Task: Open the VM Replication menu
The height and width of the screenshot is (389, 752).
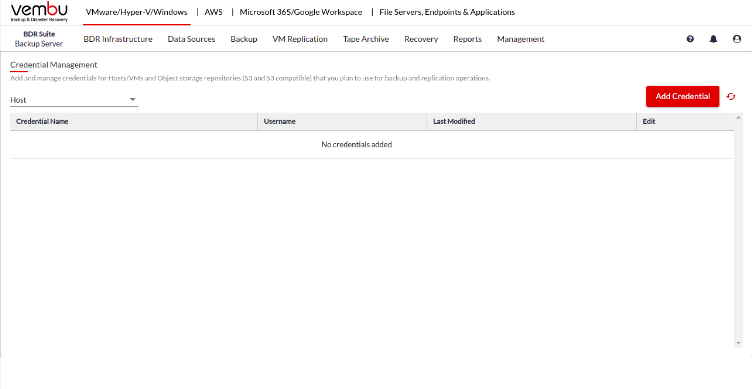Action: pos(300,39)
